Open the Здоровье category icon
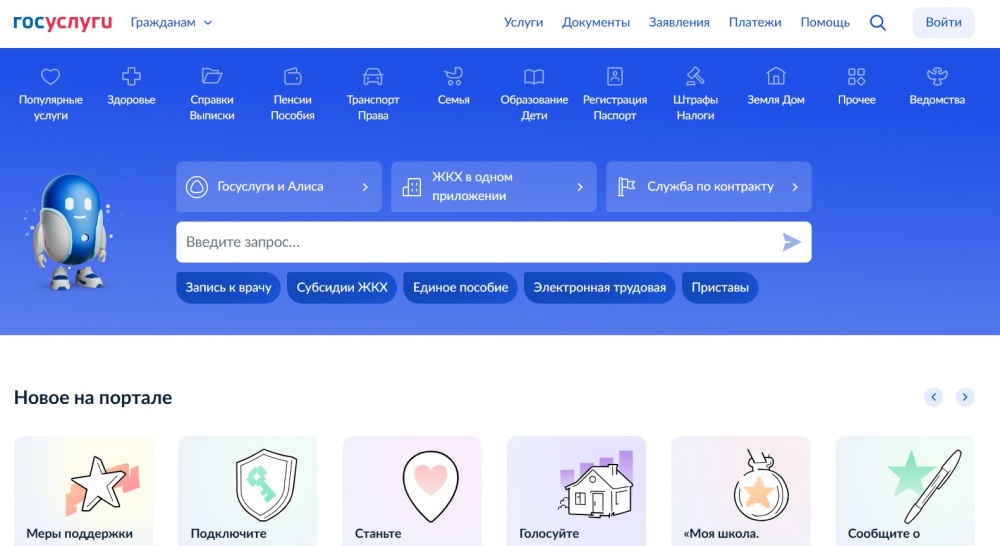The image size is (1000, 546). 131,77
